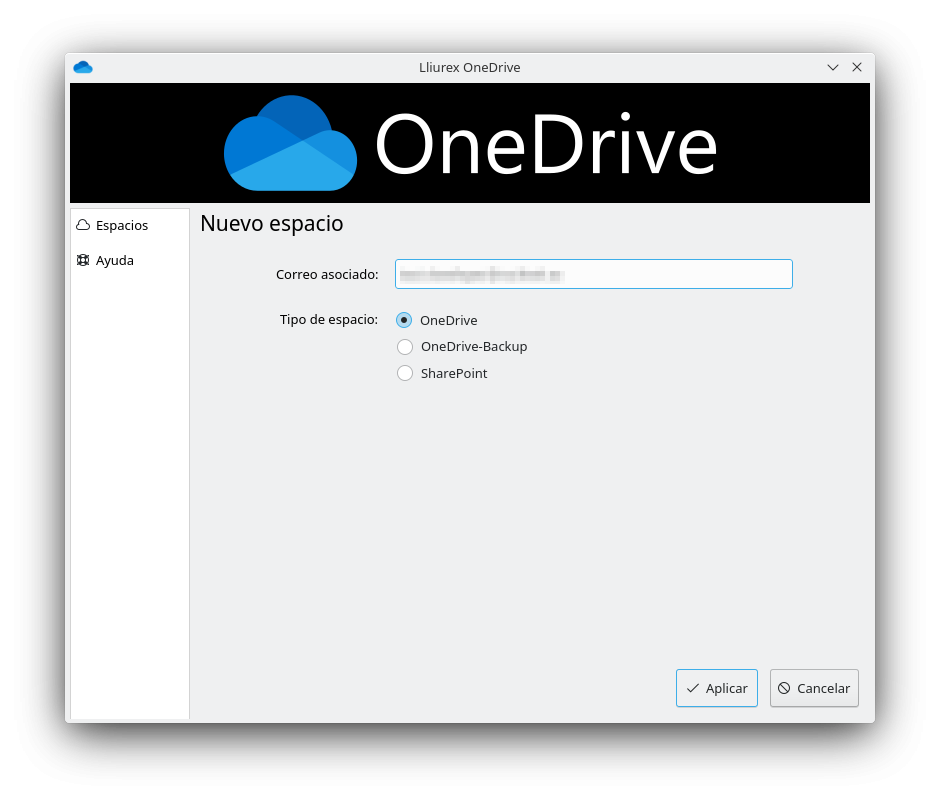The width and height of the screenshot is (940, 800).
Task: Select the OneDrive-Backup option
Action: pos(404,346)
